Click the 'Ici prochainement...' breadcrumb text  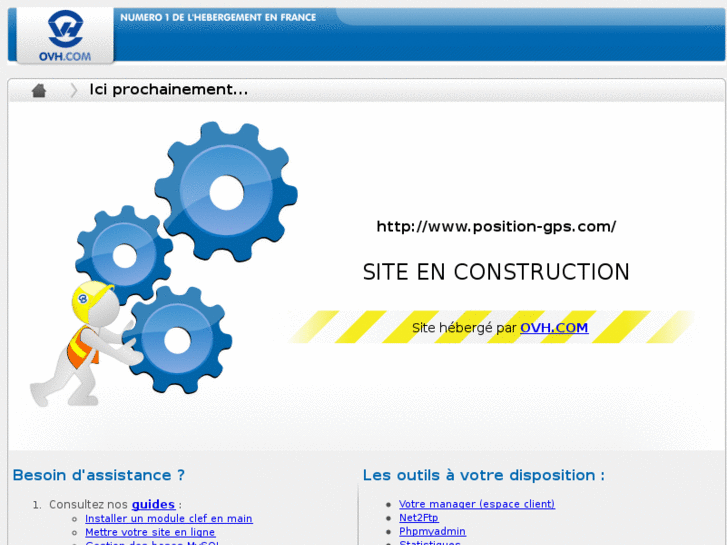[169, 89]
